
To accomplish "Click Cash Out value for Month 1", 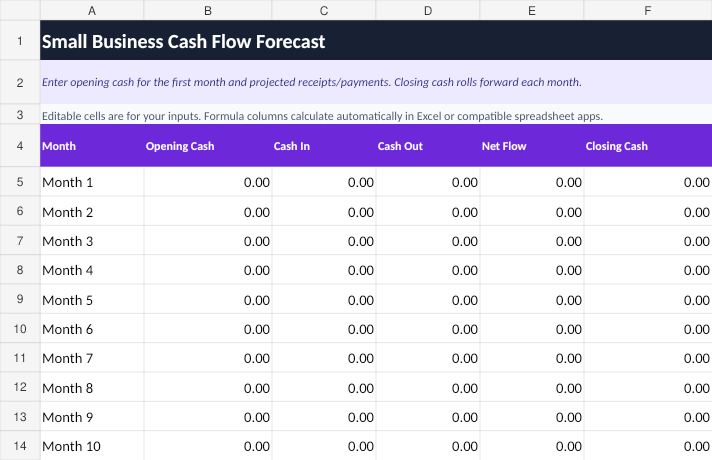I will tap(428, 182).
